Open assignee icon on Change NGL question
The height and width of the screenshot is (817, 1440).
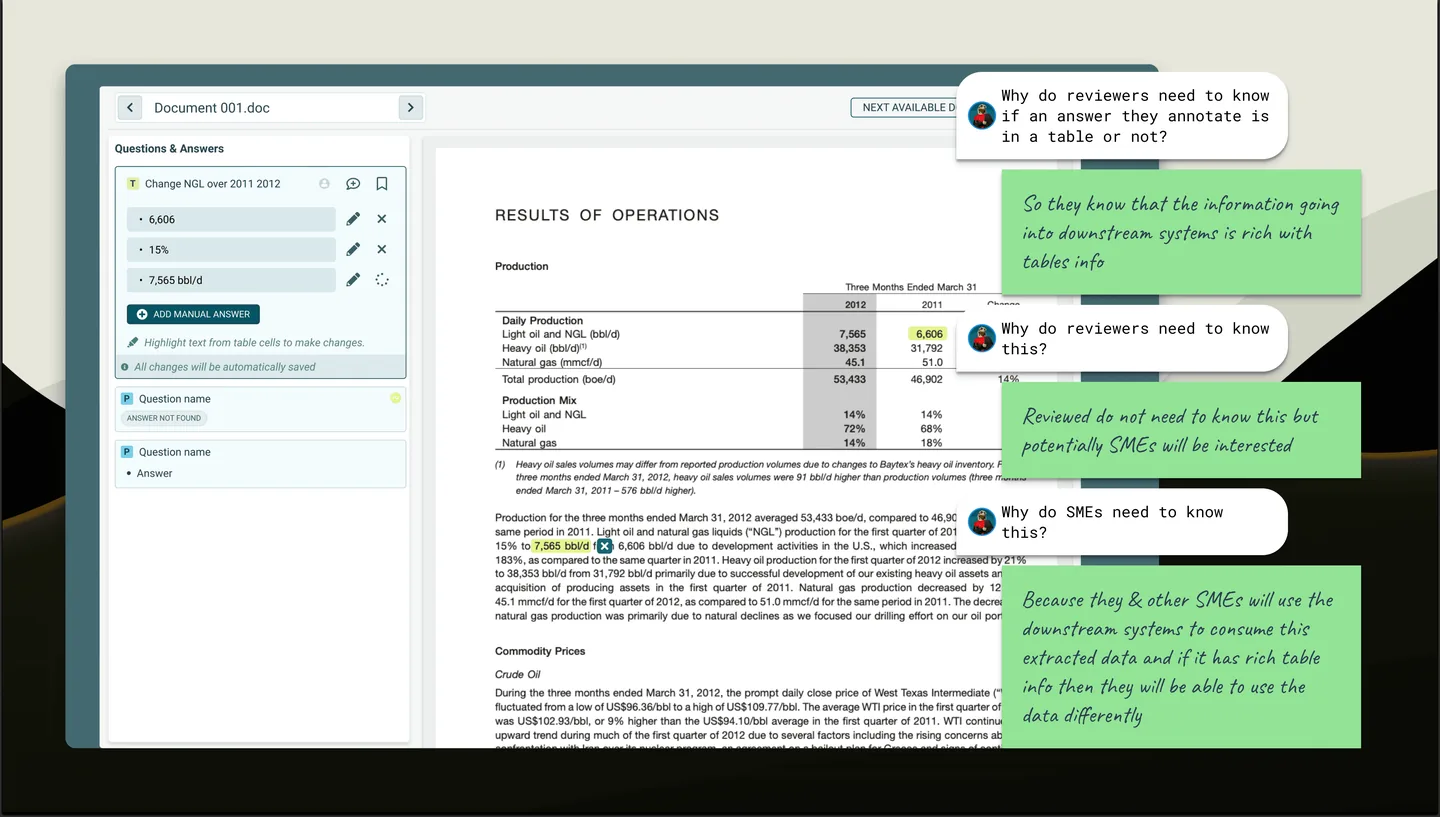pos(324,184)
